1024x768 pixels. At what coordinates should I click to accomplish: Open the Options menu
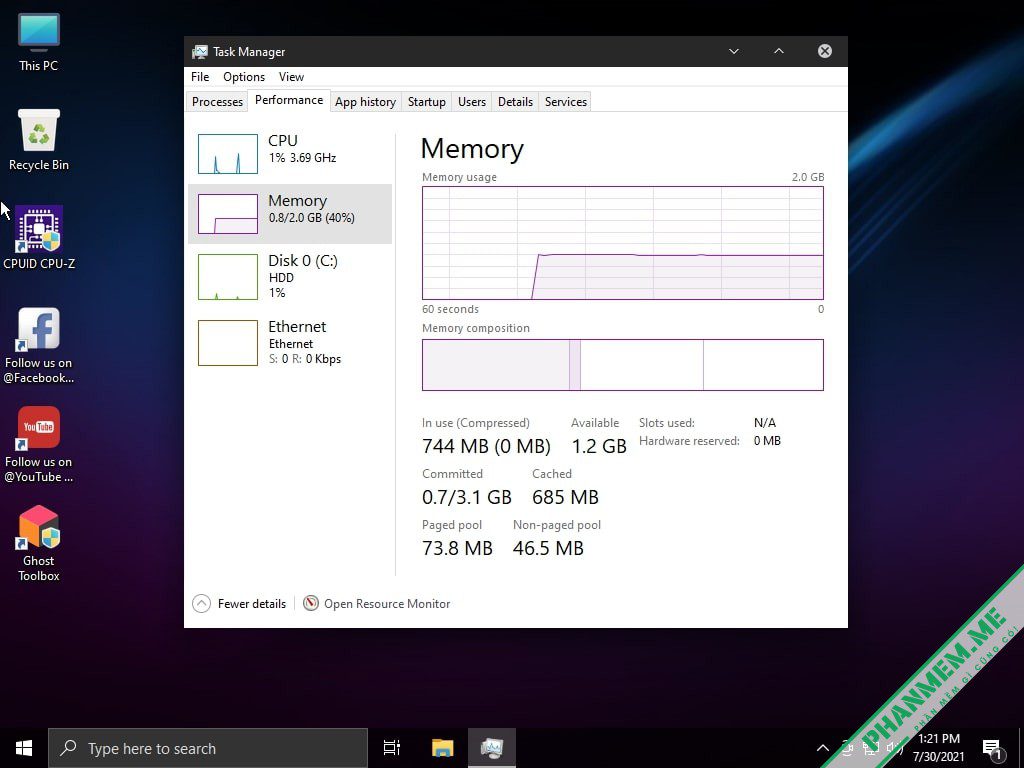click(x=244, y=77)
